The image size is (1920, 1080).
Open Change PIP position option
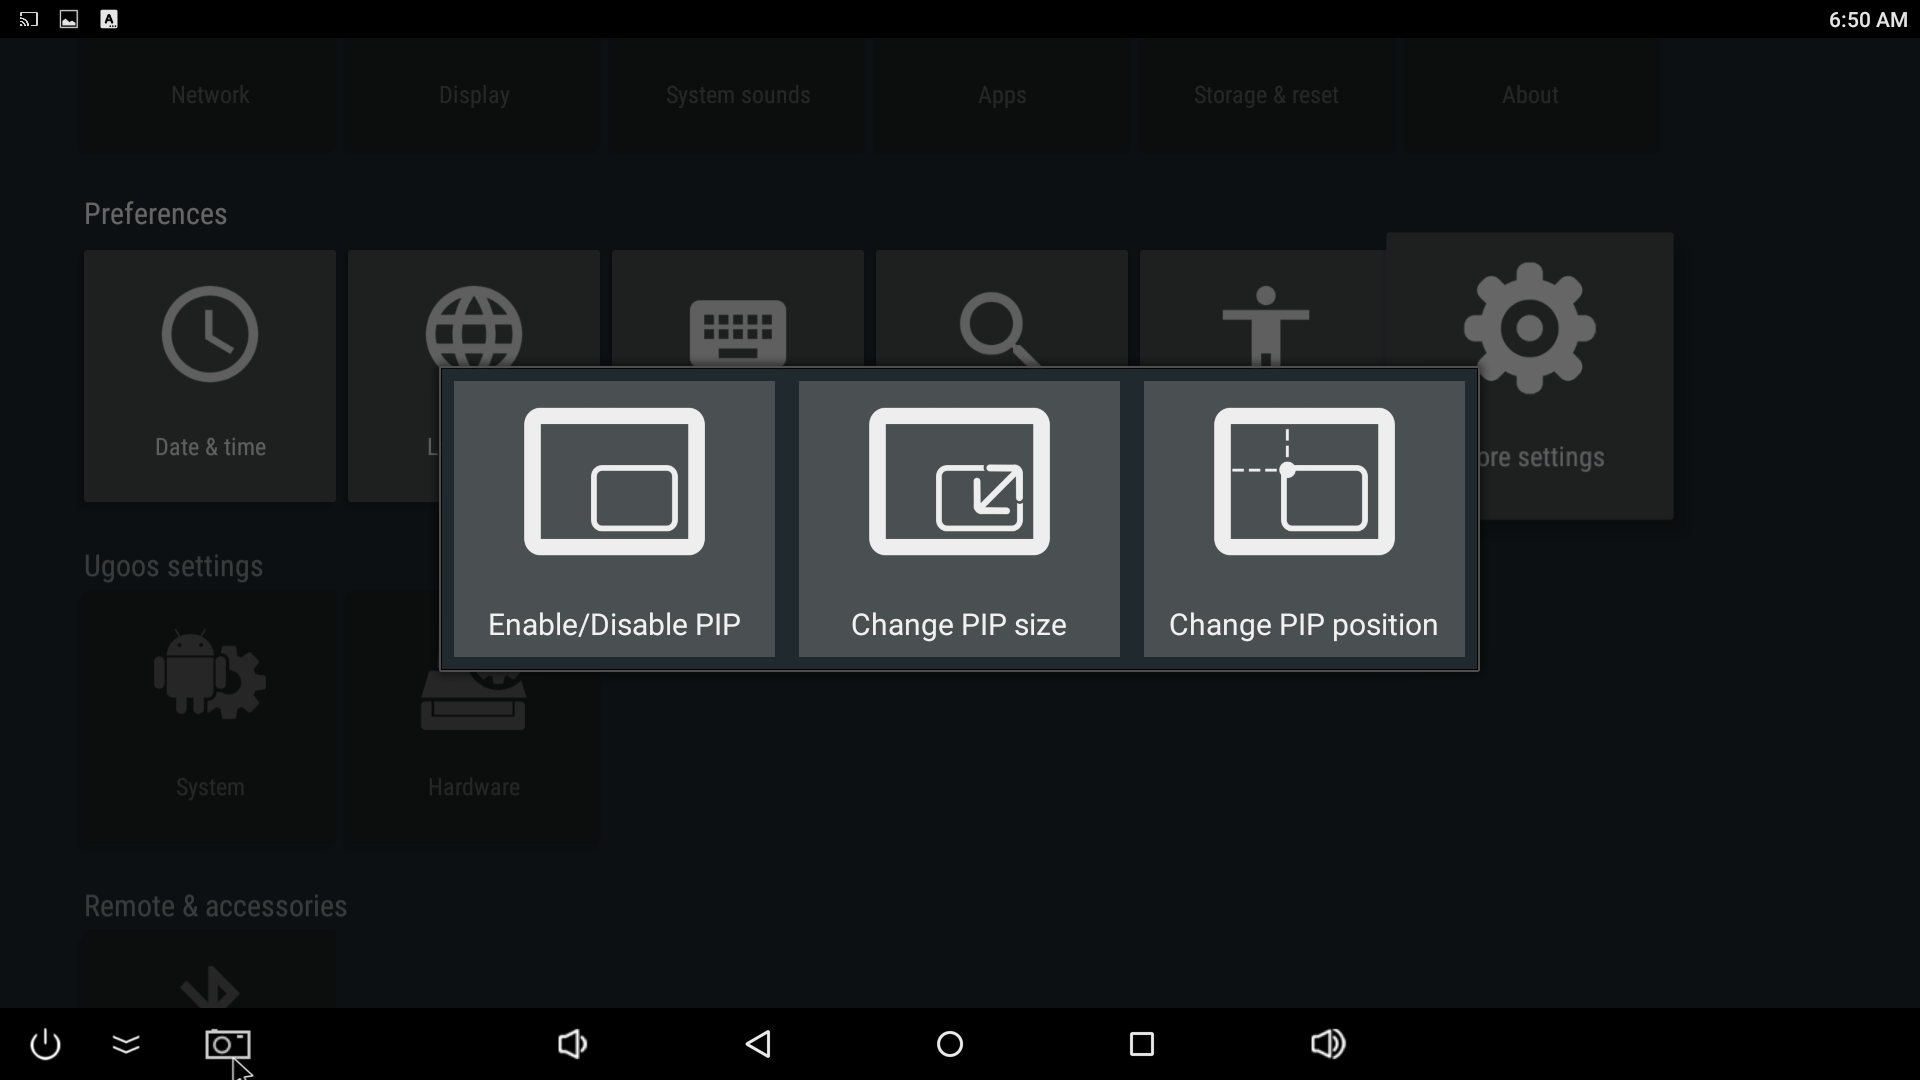coord(1304,518)
